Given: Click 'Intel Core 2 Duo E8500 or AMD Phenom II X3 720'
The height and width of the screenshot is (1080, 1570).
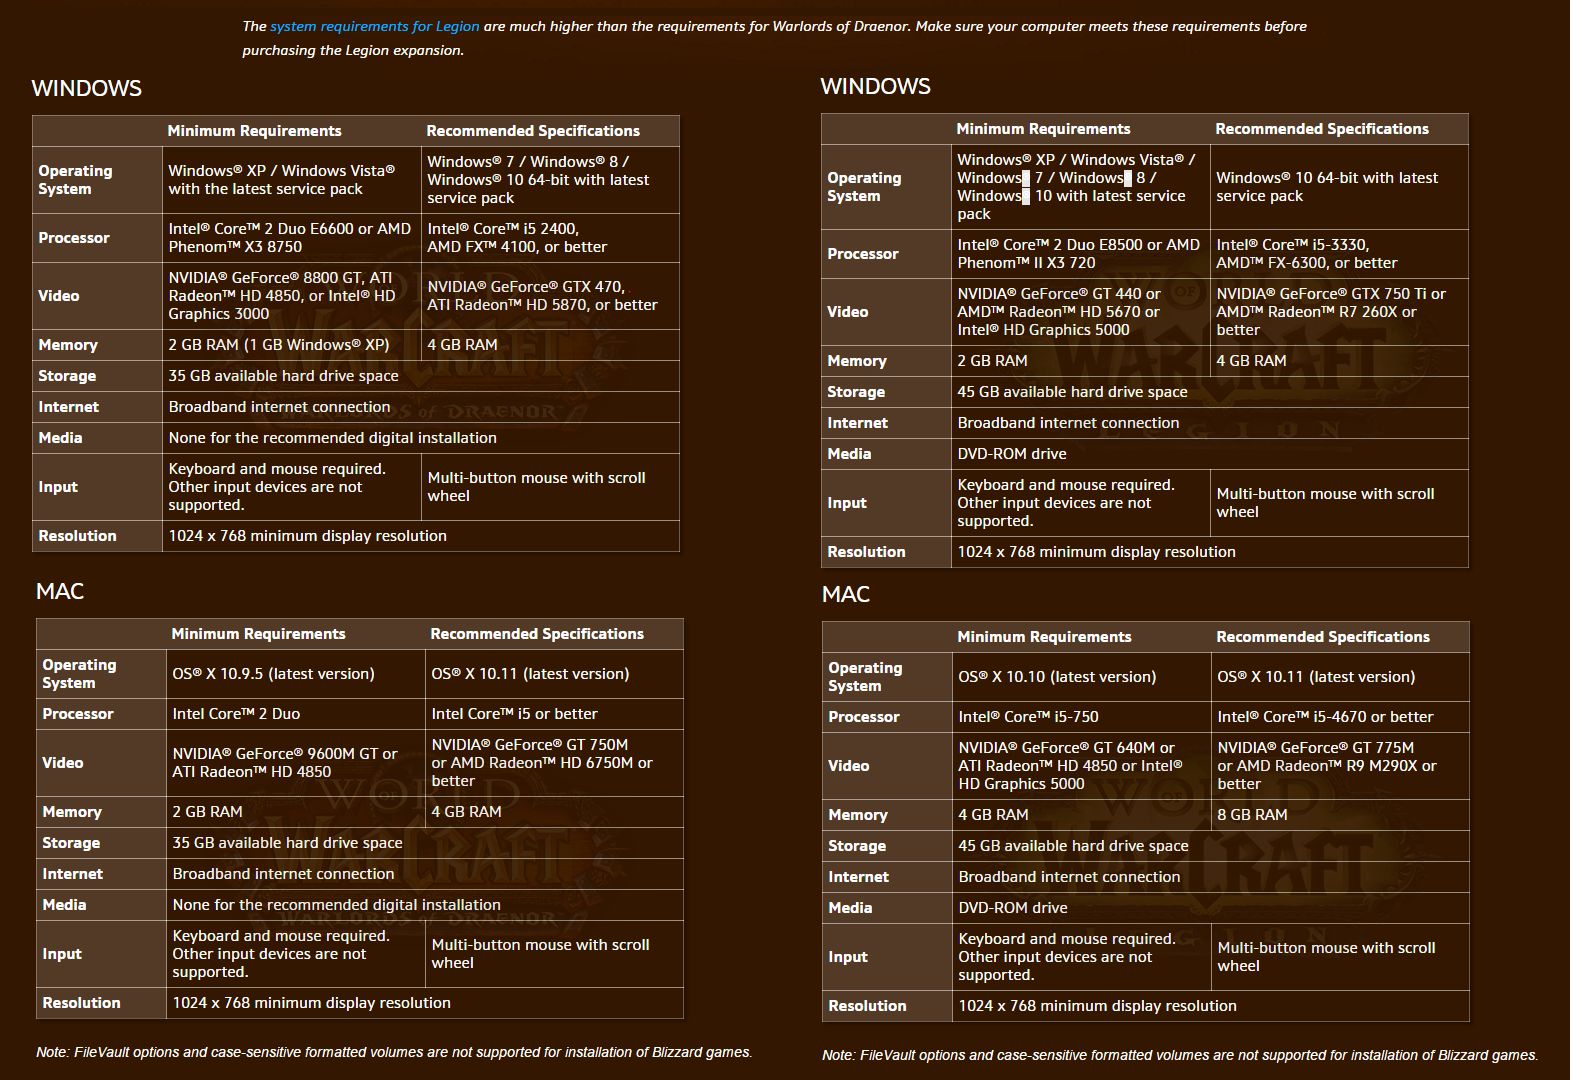Looking at the screenshot, I should pos(1081,254).
